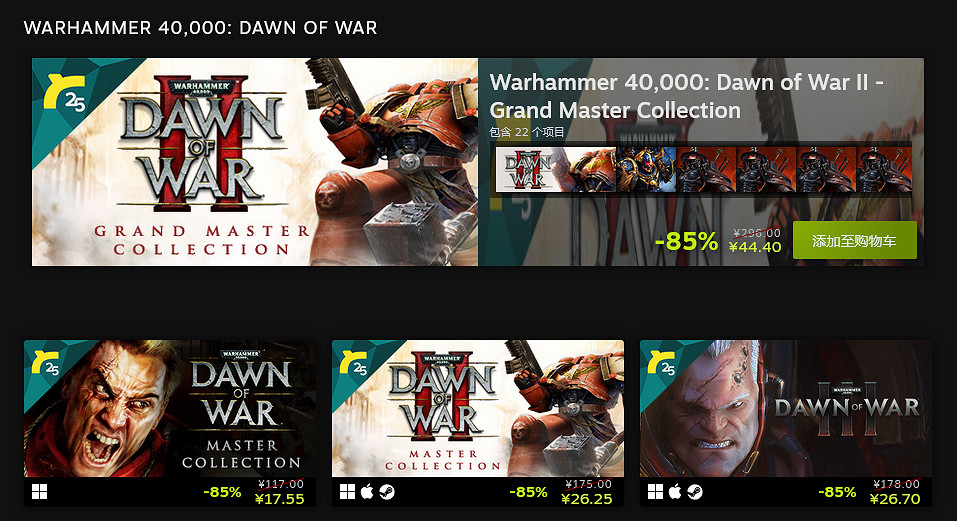Open Dawn of War II Master Collection capsule
Screen dimensions: 957x521
click(x=478, y=408)
